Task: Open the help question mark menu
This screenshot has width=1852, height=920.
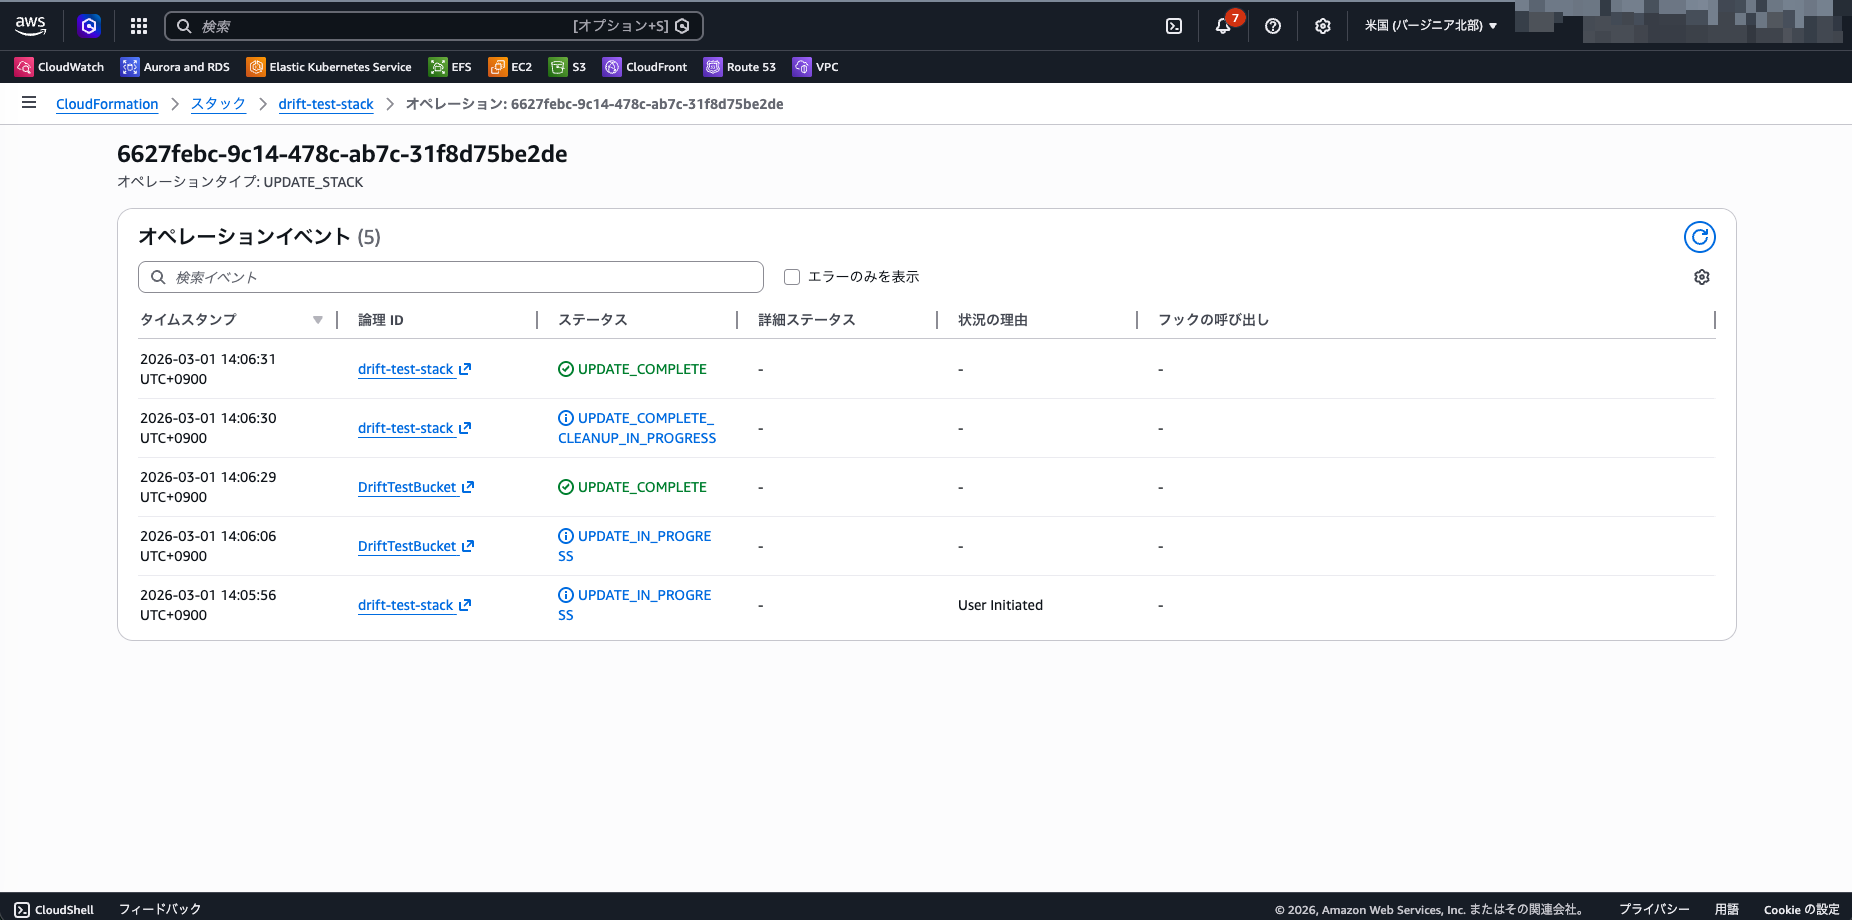Action: pos(1272,26)
